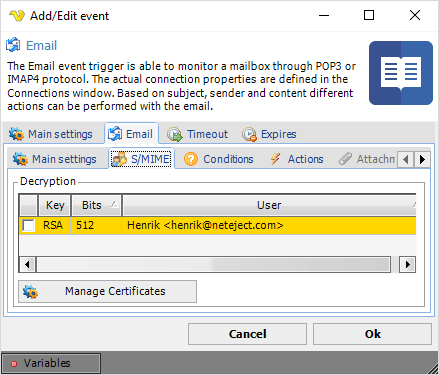Screen dimensions: 439x375
Task: Click the Cancel button
Action: click(x=247, y=334)
